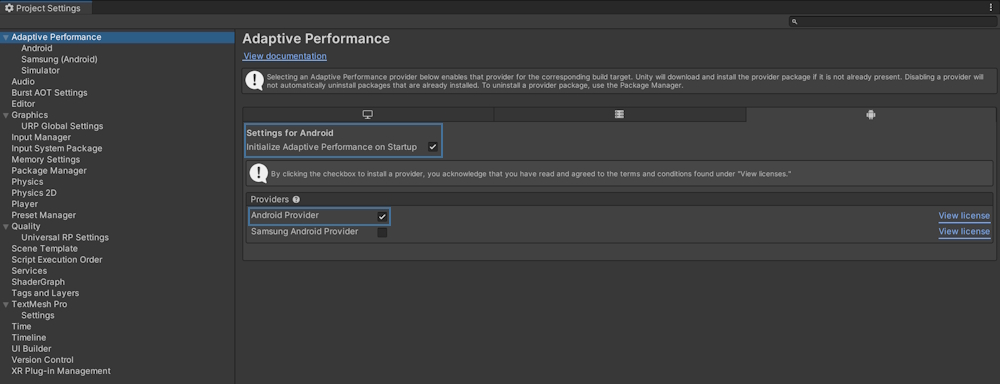Uncheck Initialize Adaptive Performance on Startup
Image resolution: width=1000 pixels, height=384 pixels.
coord(433,147)
